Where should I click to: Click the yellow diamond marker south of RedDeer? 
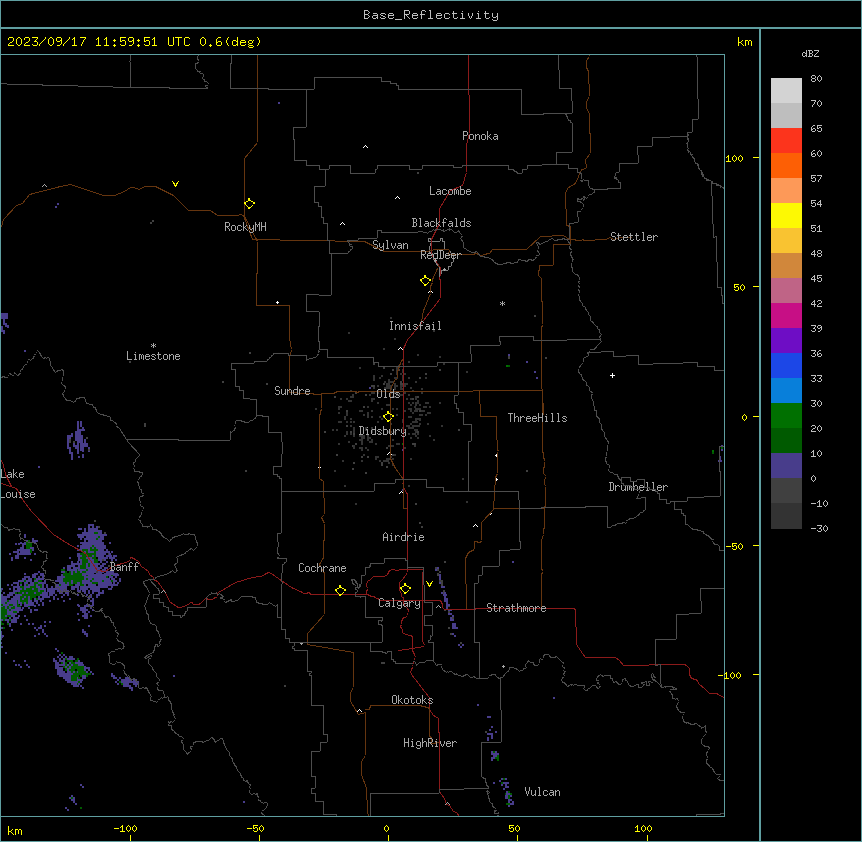tap(426, 281)
